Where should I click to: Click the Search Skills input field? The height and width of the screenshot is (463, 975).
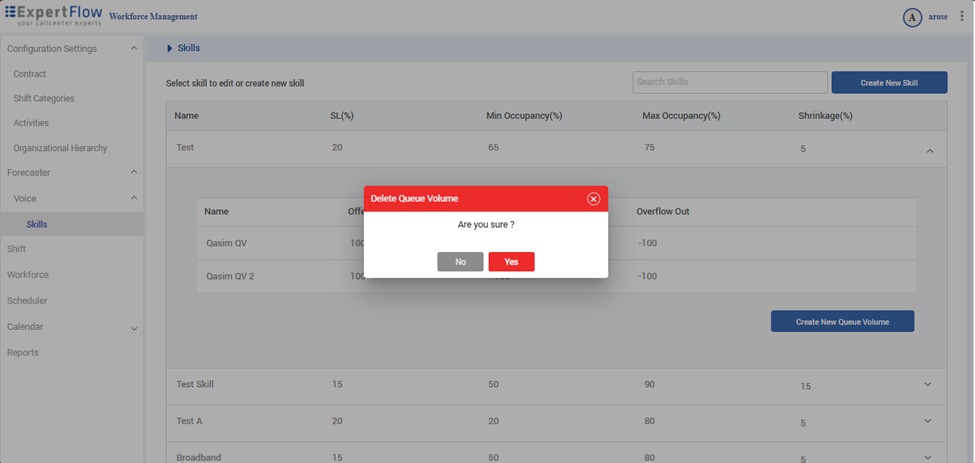pyautogui.click(x=729, y=82)
